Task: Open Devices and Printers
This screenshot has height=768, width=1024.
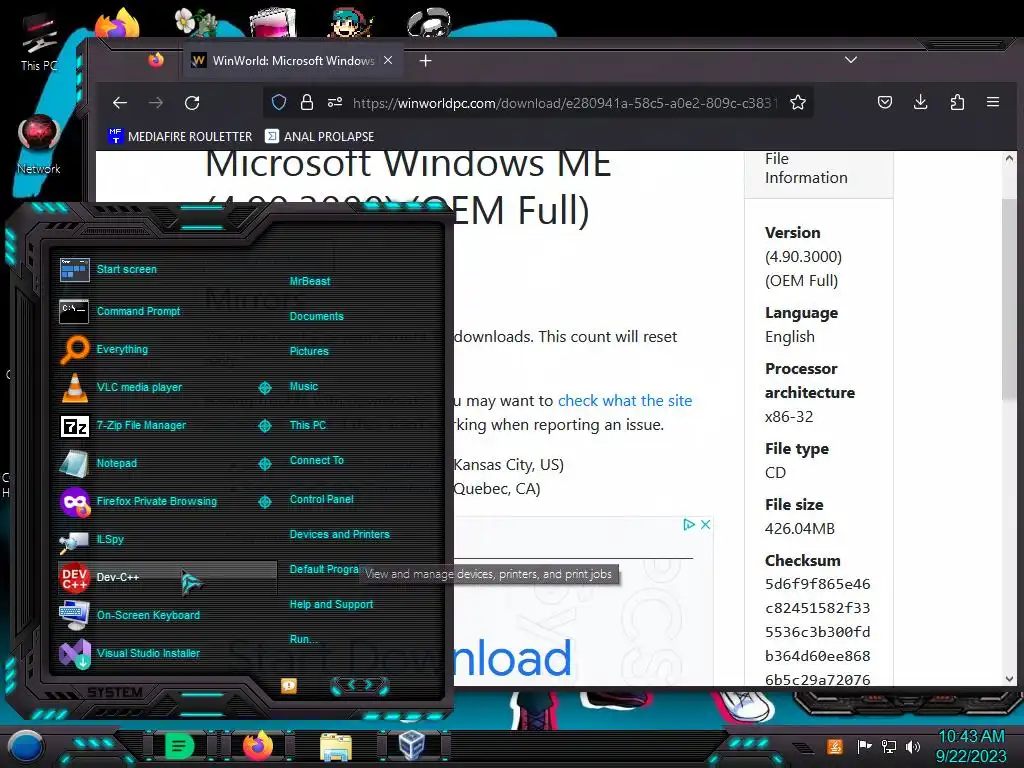Action: click(x=340, y=534)
